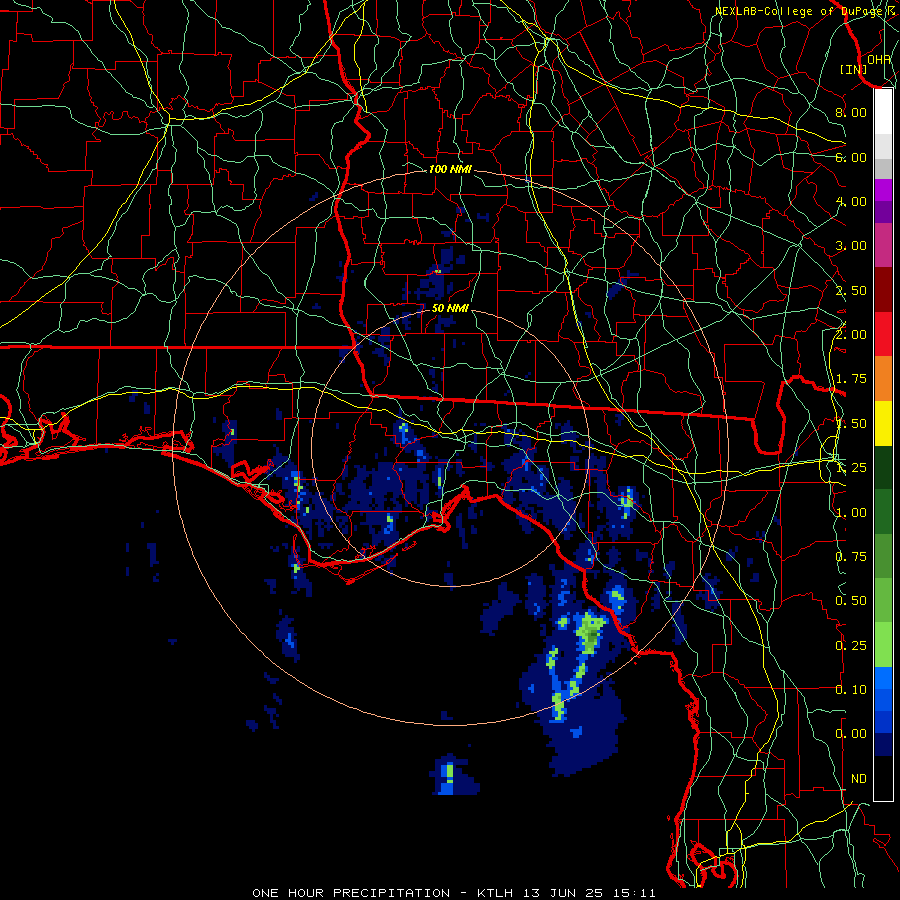This screenshot has height=900, width=900.
Task: Select the orange legend swatch
Action: click(883, 379)
